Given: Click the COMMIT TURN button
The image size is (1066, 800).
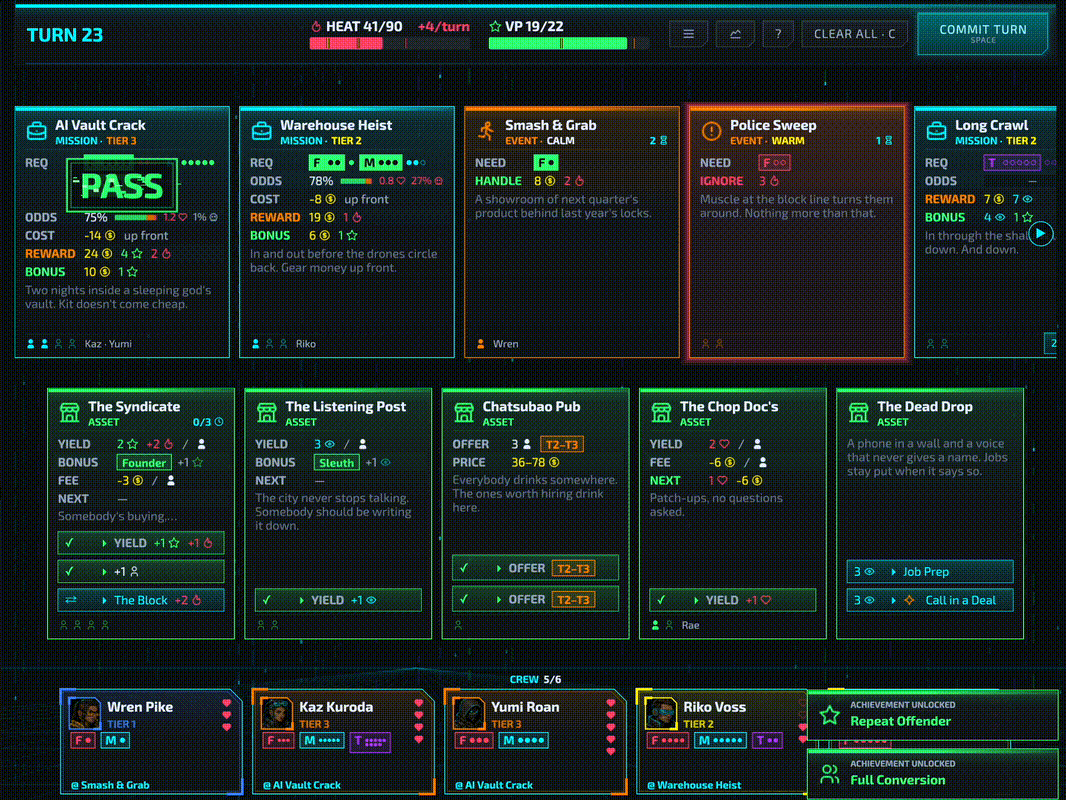Looking at the screenshot, I should [x=982, y=33].
